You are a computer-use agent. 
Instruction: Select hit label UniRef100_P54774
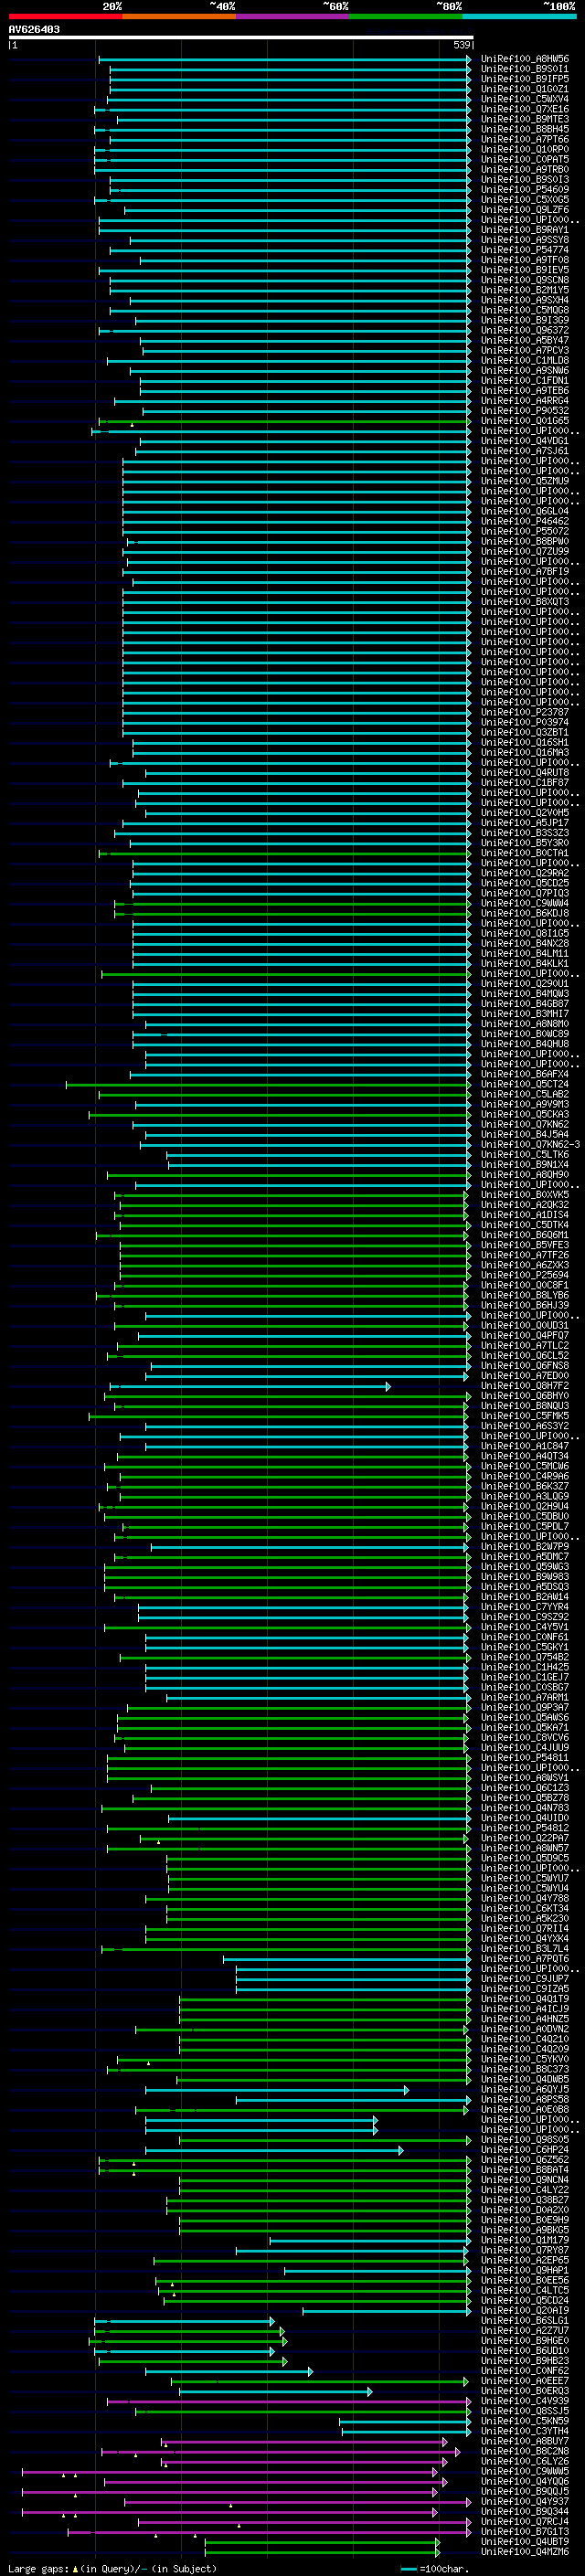[x=524, y=250]
